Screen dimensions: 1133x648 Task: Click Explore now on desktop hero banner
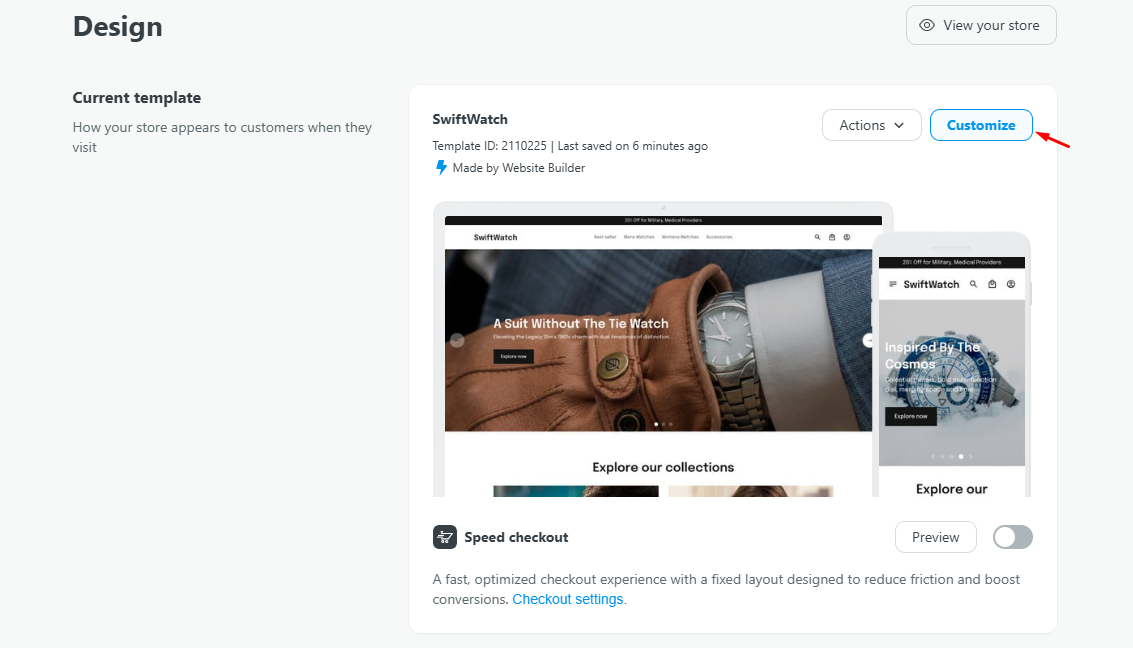click(x=513, y=356)
